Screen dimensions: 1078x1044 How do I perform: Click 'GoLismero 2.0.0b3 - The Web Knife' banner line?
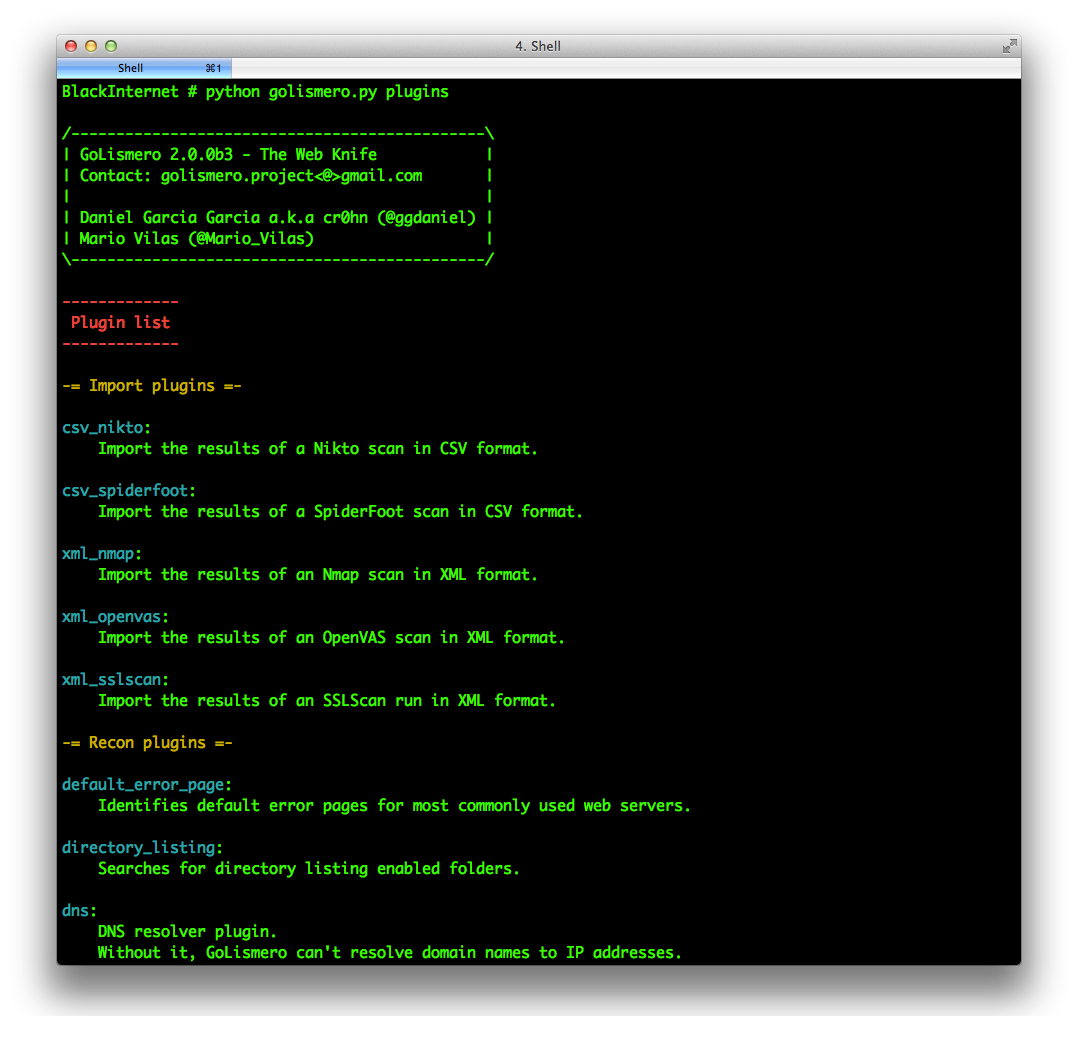[228, 155]
